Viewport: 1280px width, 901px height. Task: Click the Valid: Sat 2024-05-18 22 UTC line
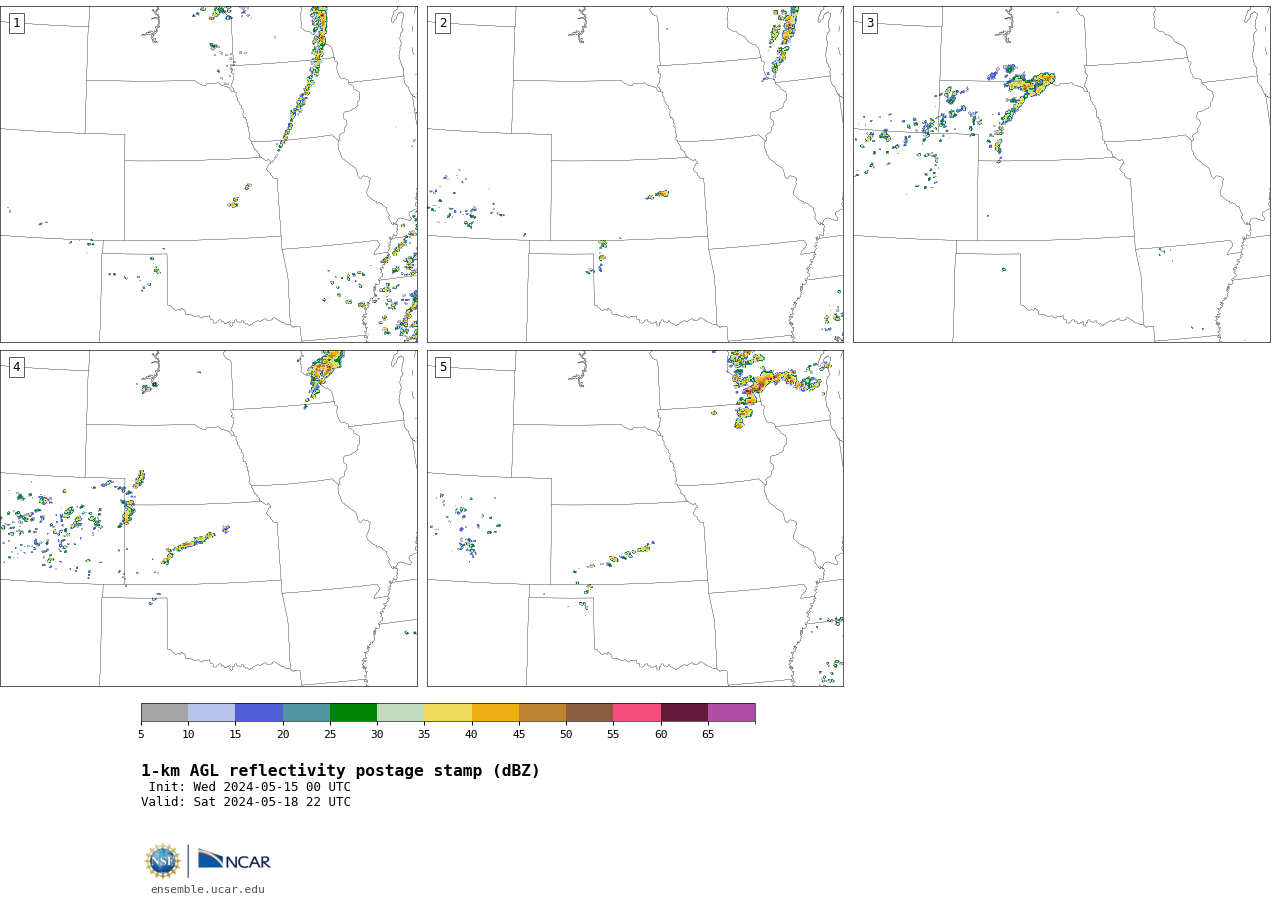coord(246,802)
